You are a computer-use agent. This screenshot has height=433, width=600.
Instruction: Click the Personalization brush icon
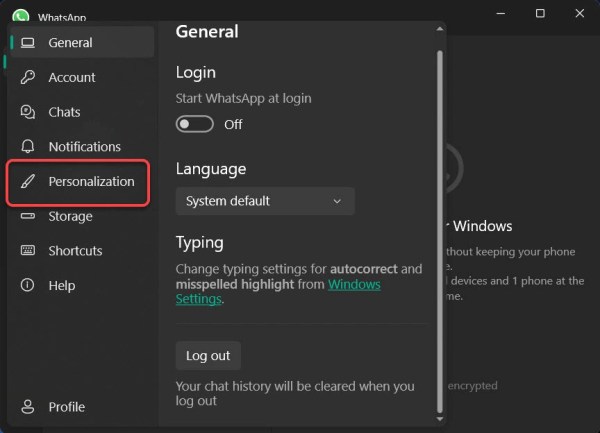(x=28, y=181)
